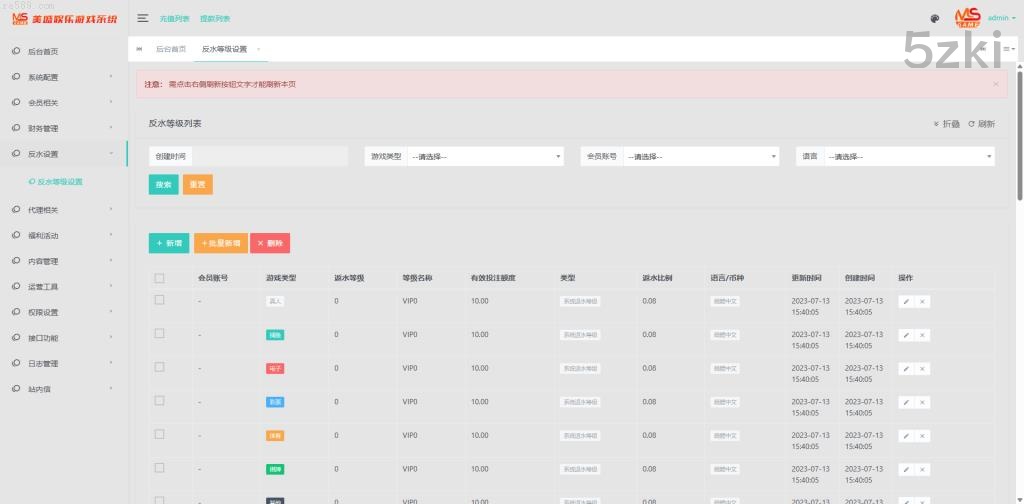Click the 创建时间 input field
Screen dimensions: 1024x504
tap(269, 157)
